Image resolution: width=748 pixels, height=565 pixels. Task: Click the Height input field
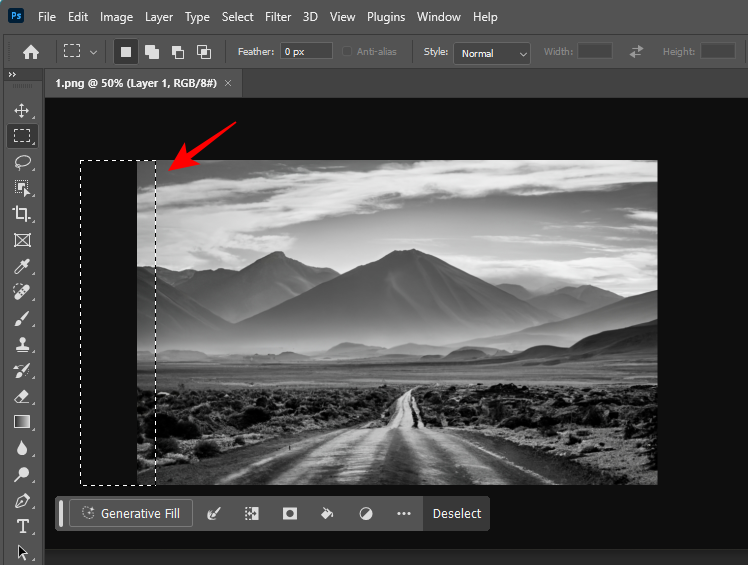click(718, 51)
